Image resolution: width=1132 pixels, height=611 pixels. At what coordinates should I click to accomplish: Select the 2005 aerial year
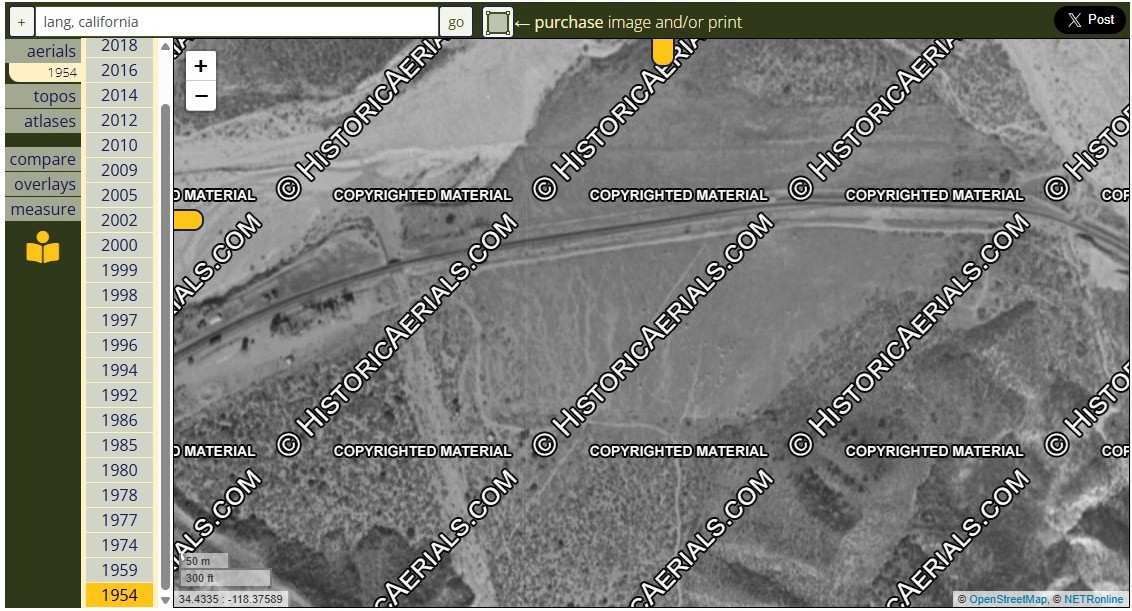[x=119, y=195]
